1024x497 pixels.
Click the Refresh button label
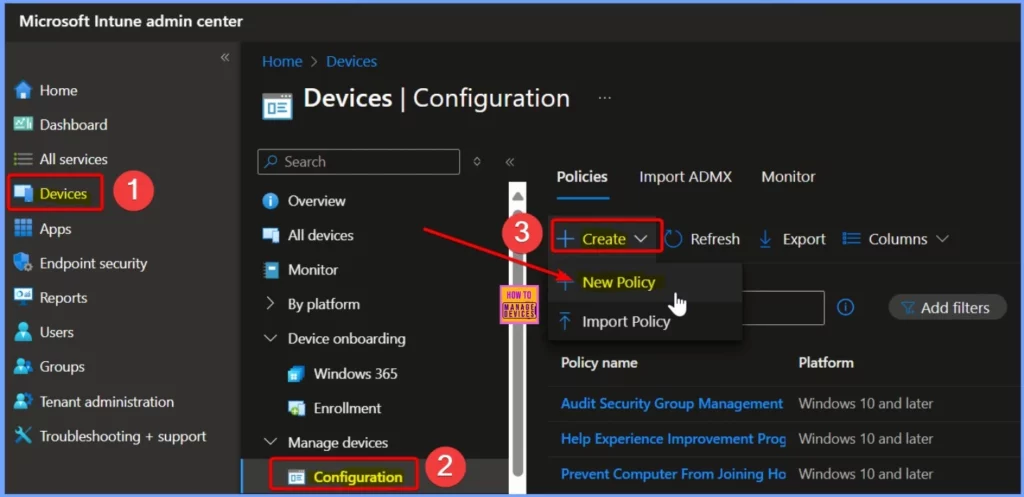(715, 240)
